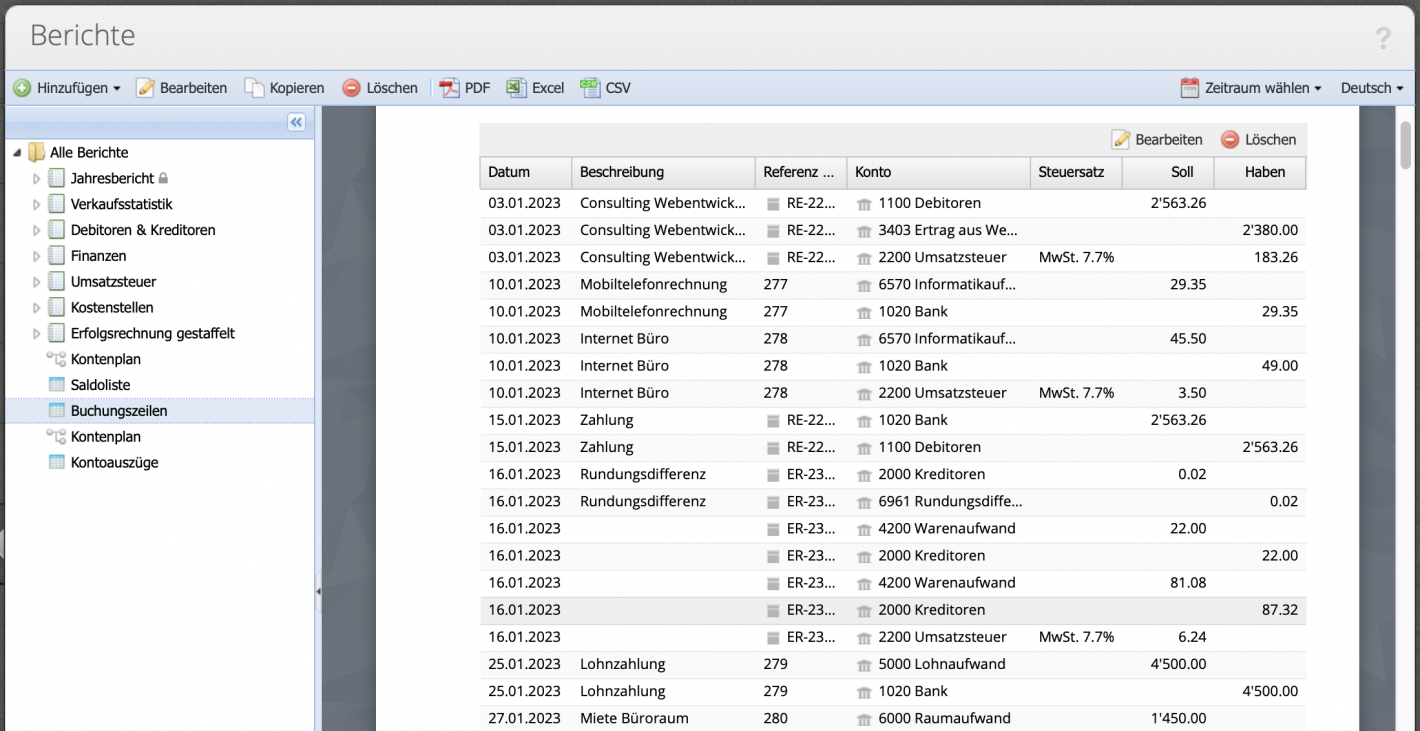Copy the report using Kopieren
The height and width of the screenshot is (731, 1420).
click(286, 88)
